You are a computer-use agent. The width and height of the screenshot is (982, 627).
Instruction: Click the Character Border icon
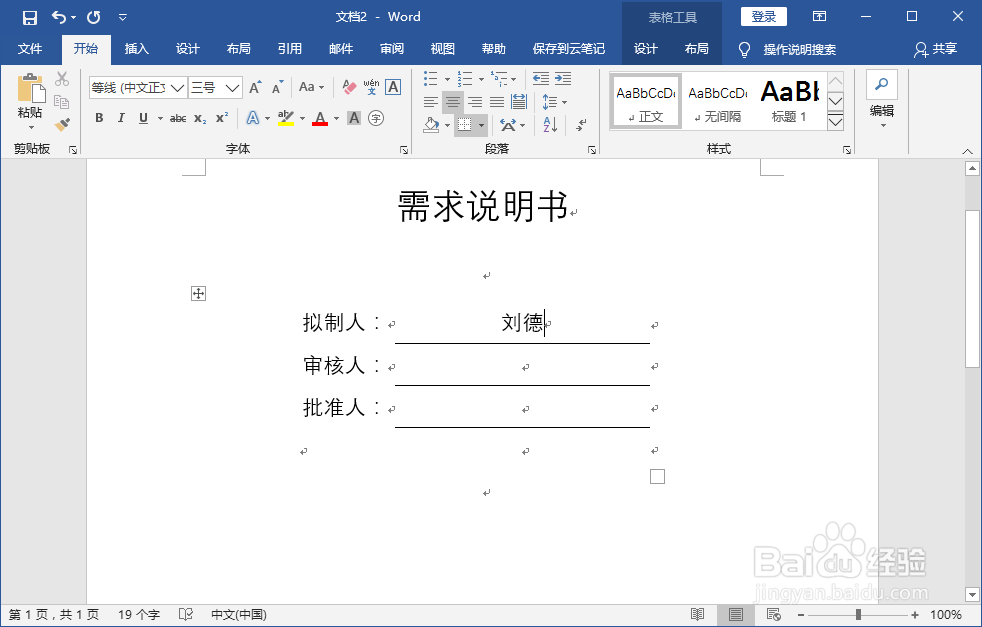tap(393, 87)
